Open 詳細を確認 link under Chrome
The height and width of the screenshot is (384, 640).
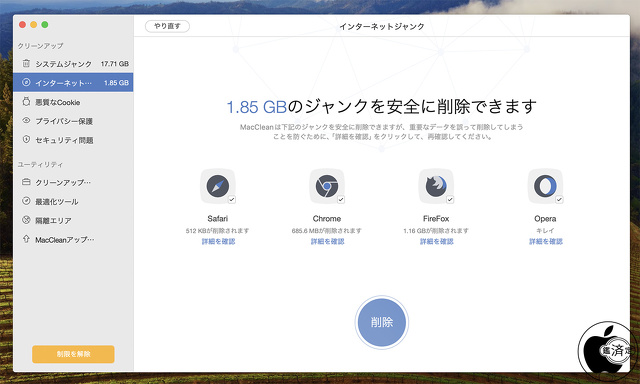[327, 242]
